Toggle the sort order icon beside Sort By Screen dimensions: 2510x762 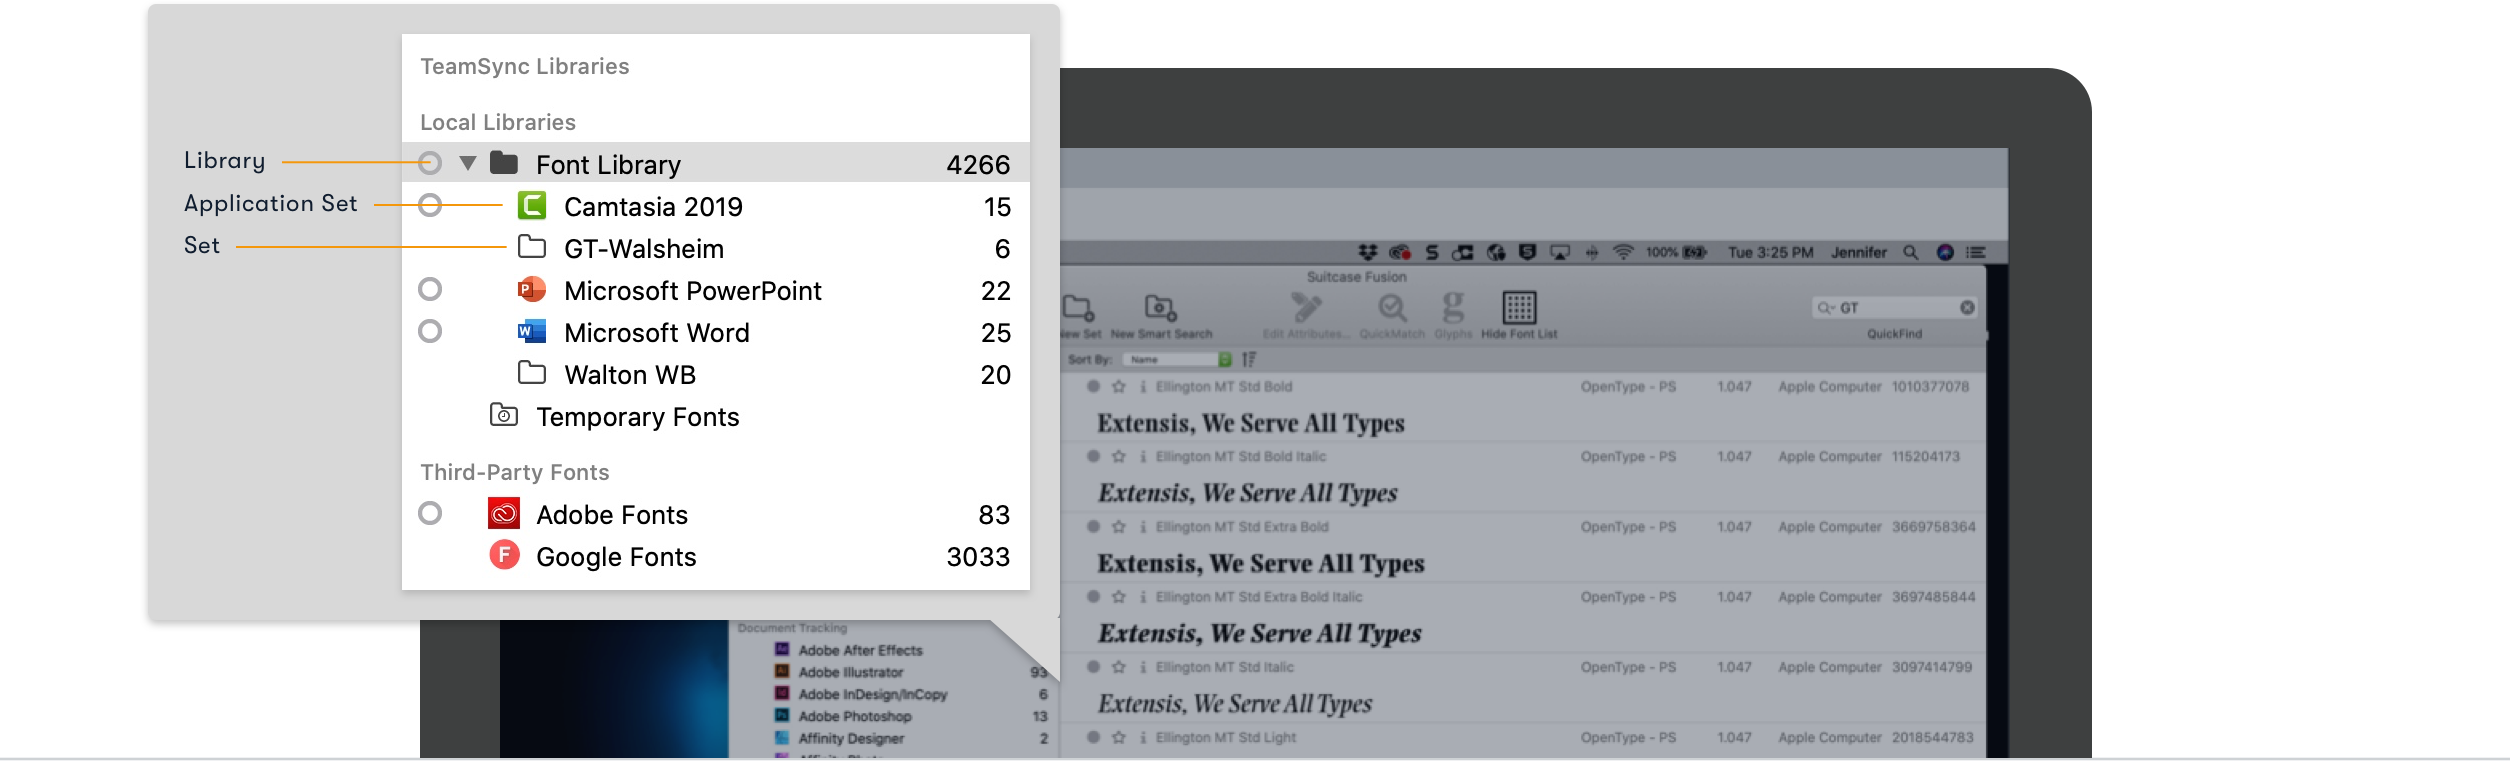1249,359
